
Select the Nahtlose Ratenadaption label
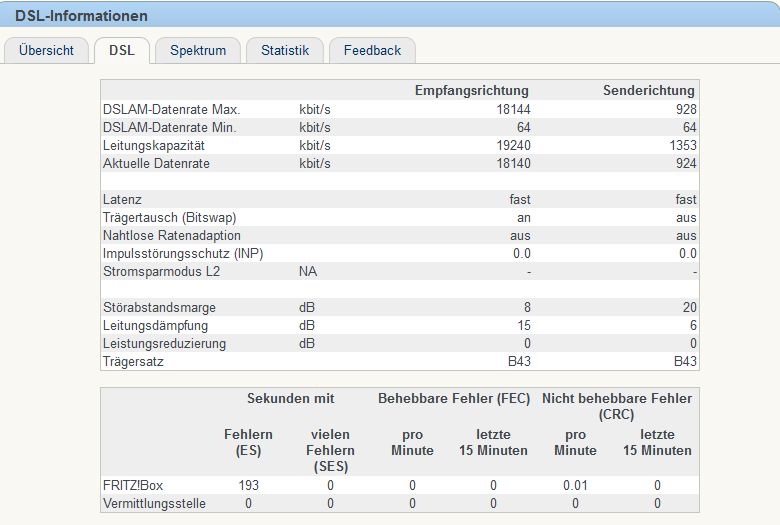(x=172, y=235)
